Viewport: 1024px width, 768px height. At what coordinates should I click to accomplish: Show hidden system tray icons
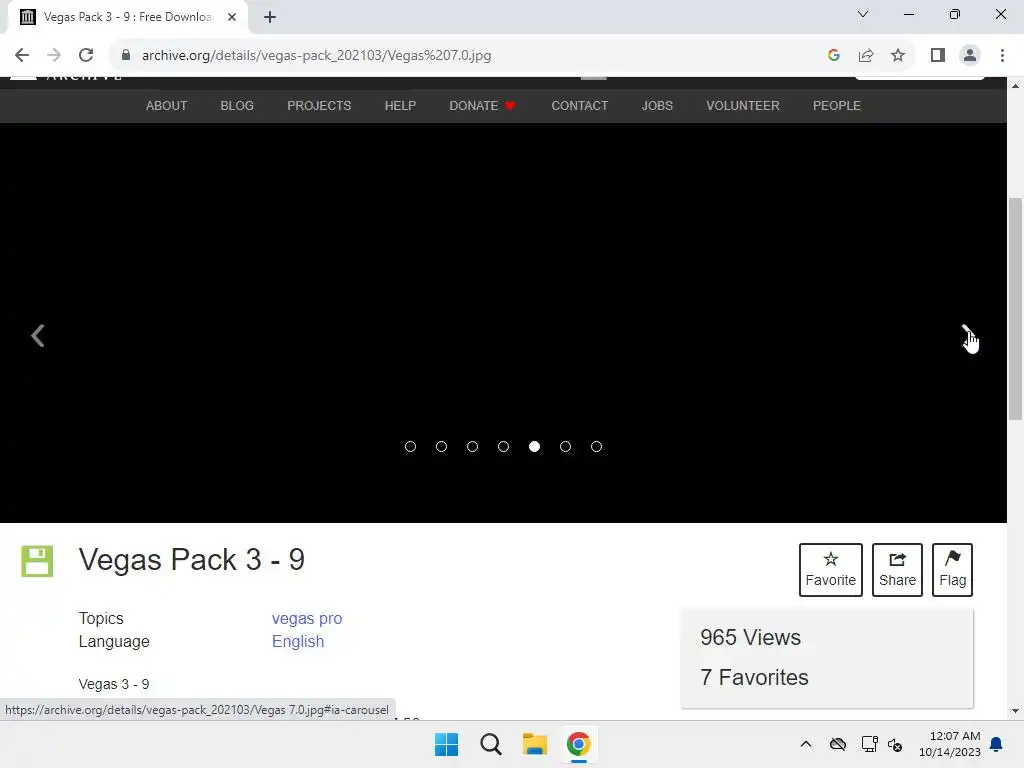[x=806, y=744]
